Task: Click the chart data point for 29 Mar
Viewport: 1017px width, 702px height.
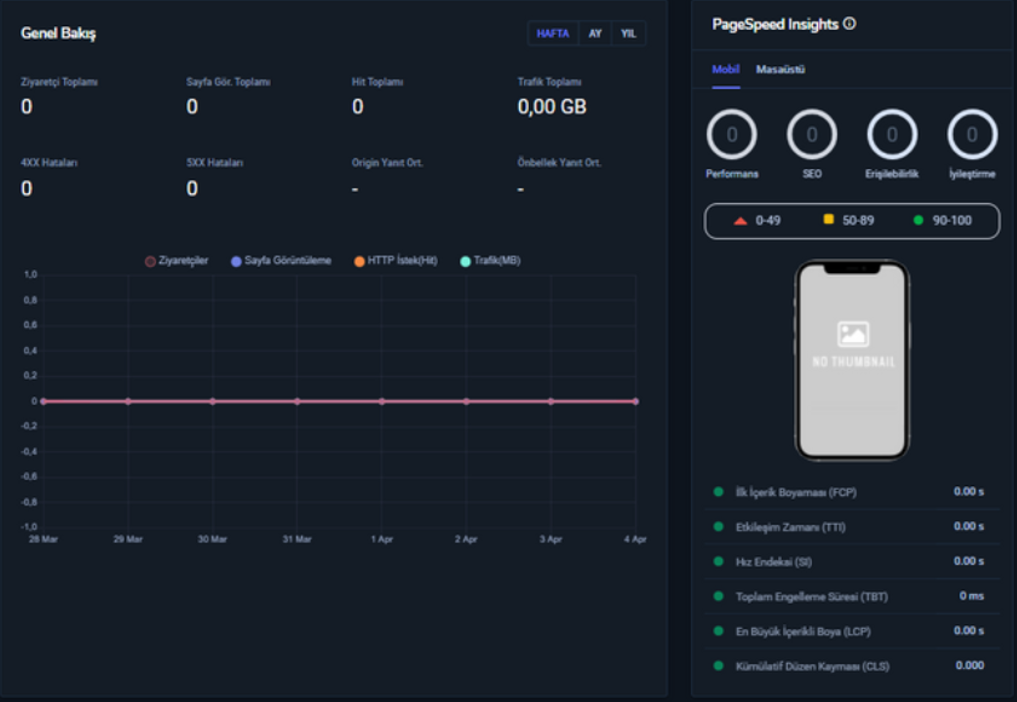Action: point(128,402)
